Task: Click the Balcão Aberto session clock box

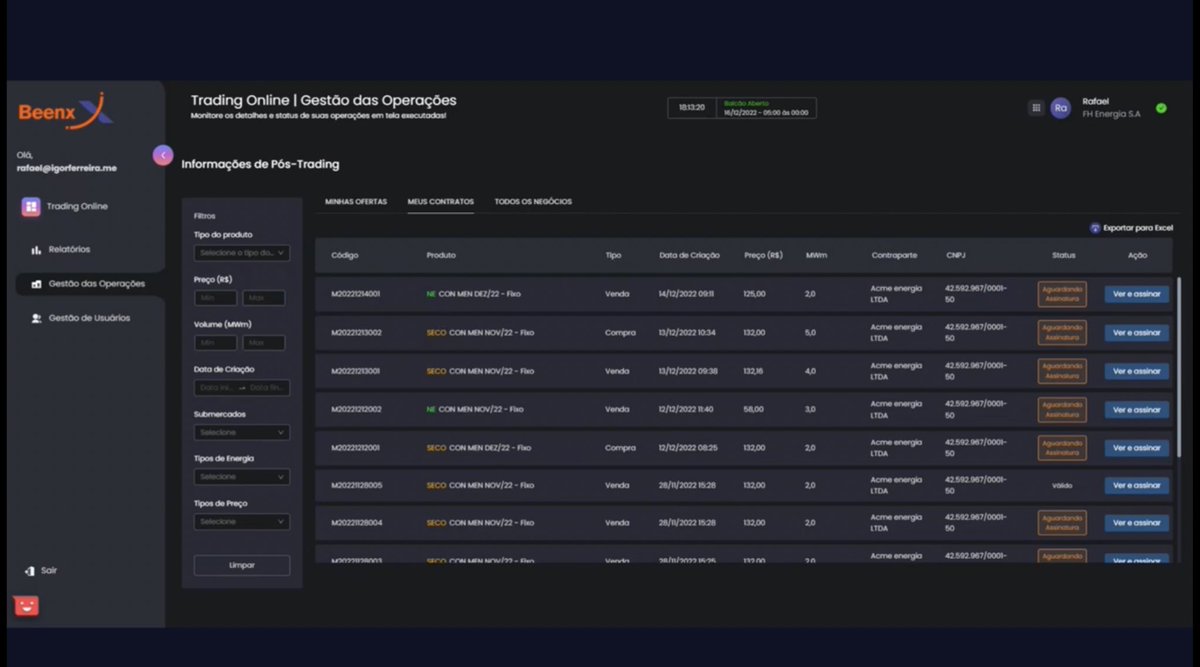Action: tap(742, 108)
